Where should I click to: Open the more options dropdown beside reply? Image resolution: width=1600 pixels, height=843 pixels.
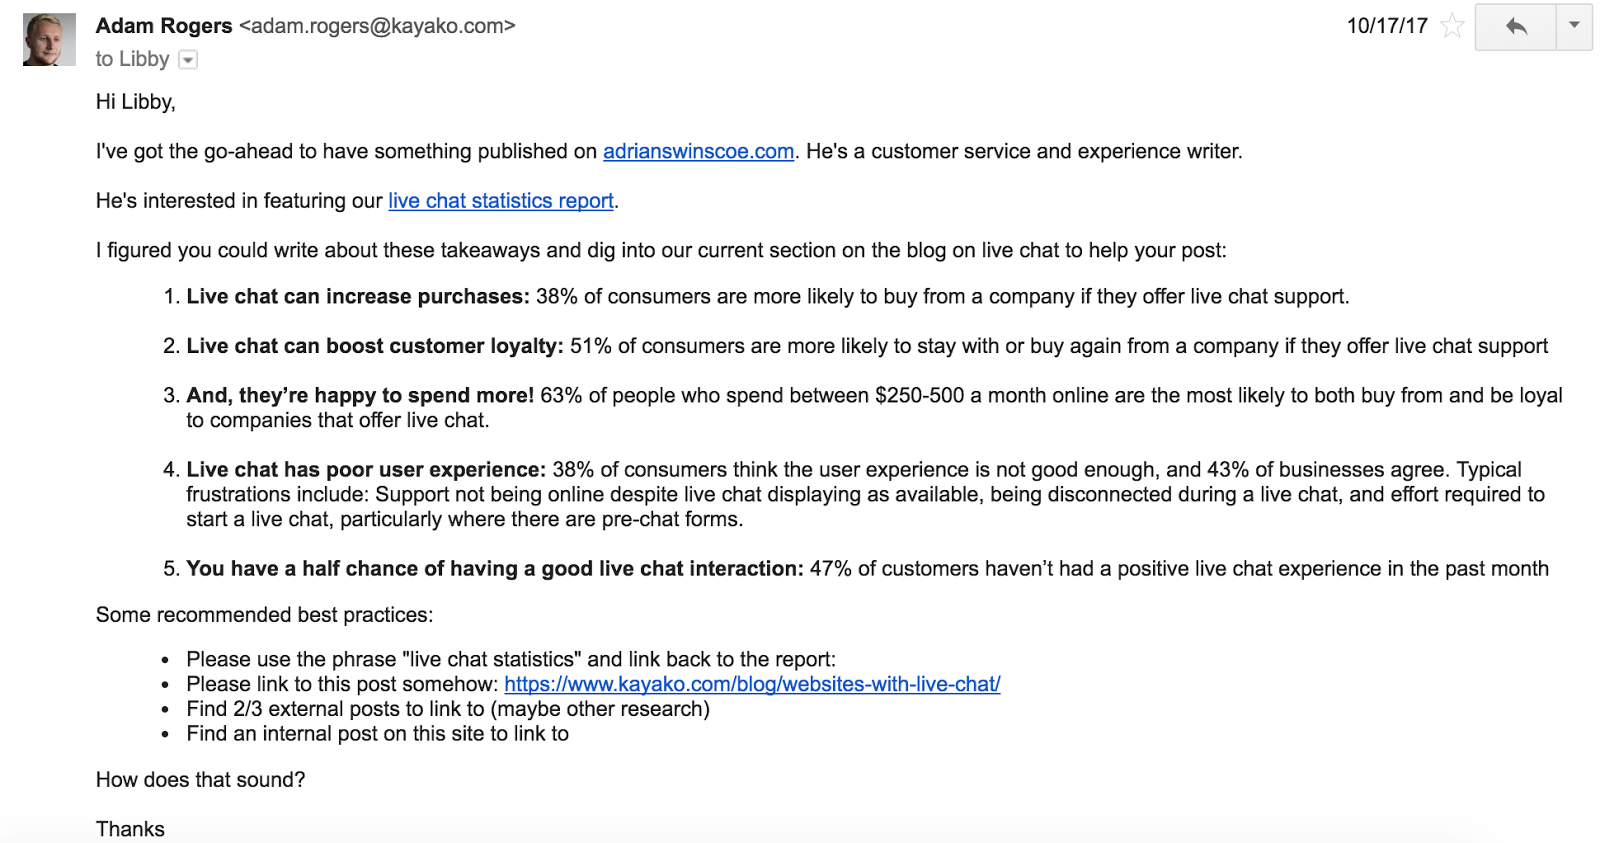click(1574, 26)
